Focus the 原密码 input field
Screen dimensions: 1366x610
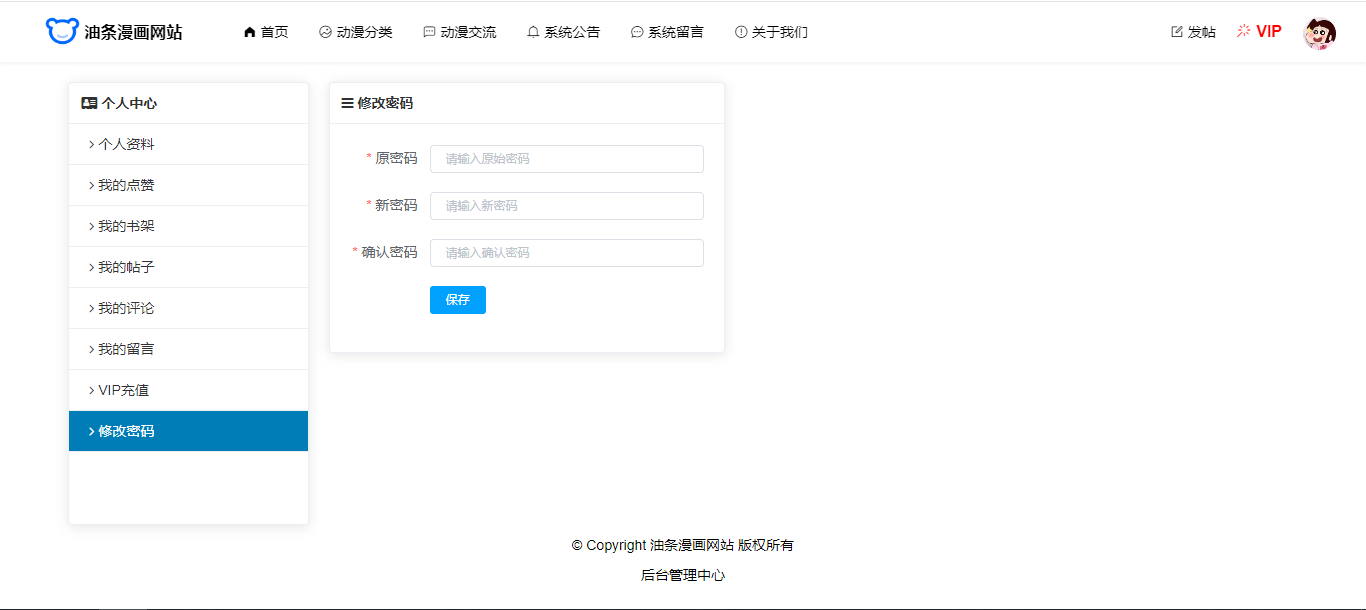point(566,159)
